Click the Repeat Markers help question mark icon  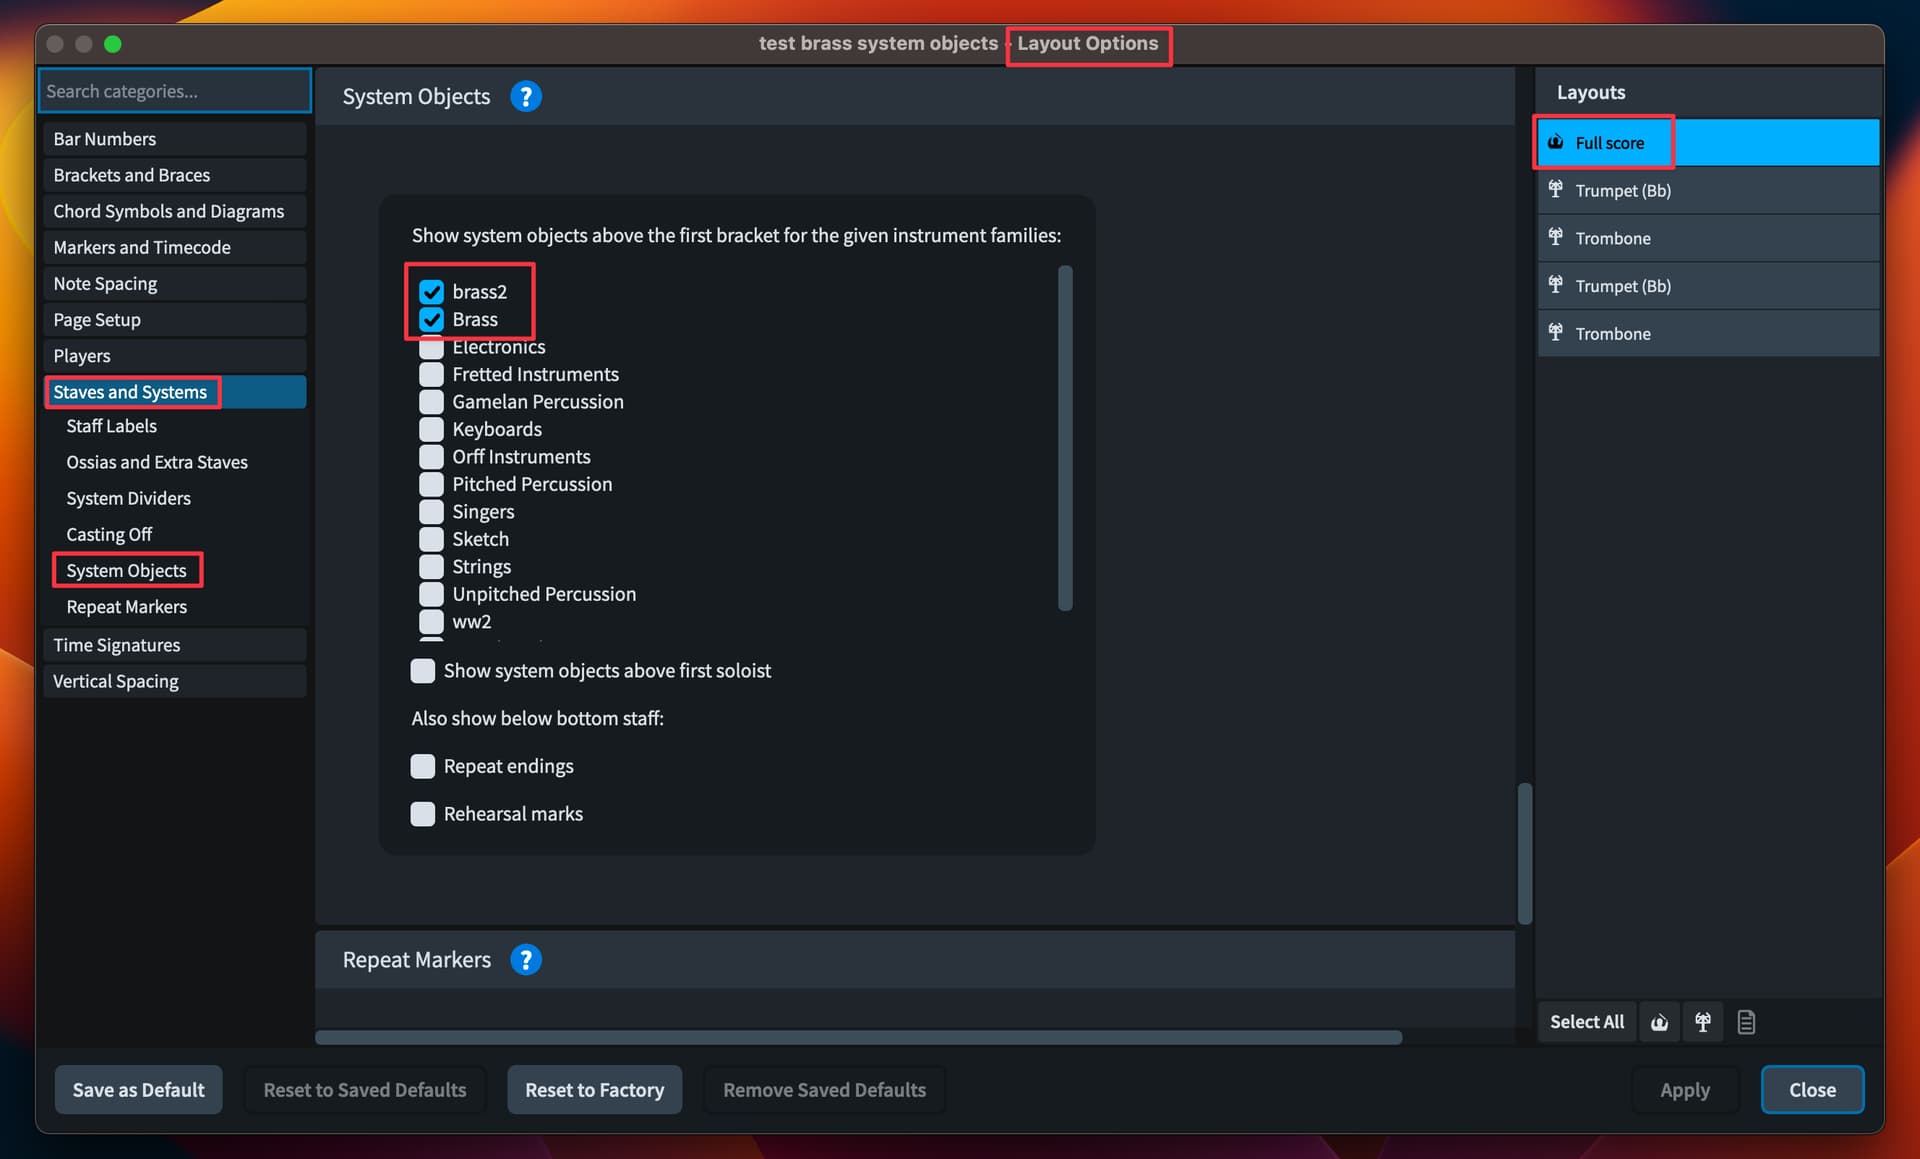tap(525, 959)
